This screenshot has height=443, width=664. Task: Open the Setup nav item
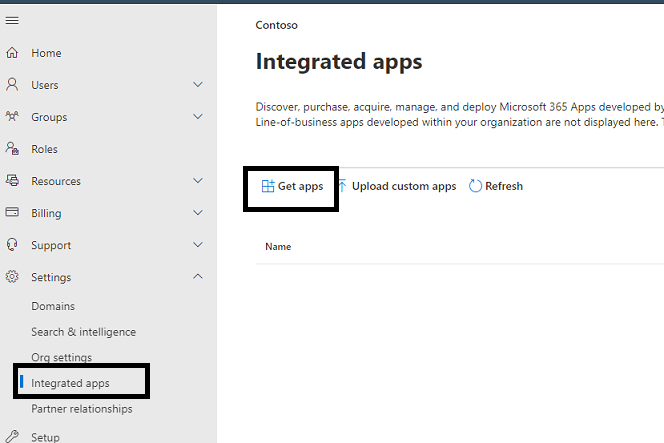click(x=45, y=437)
